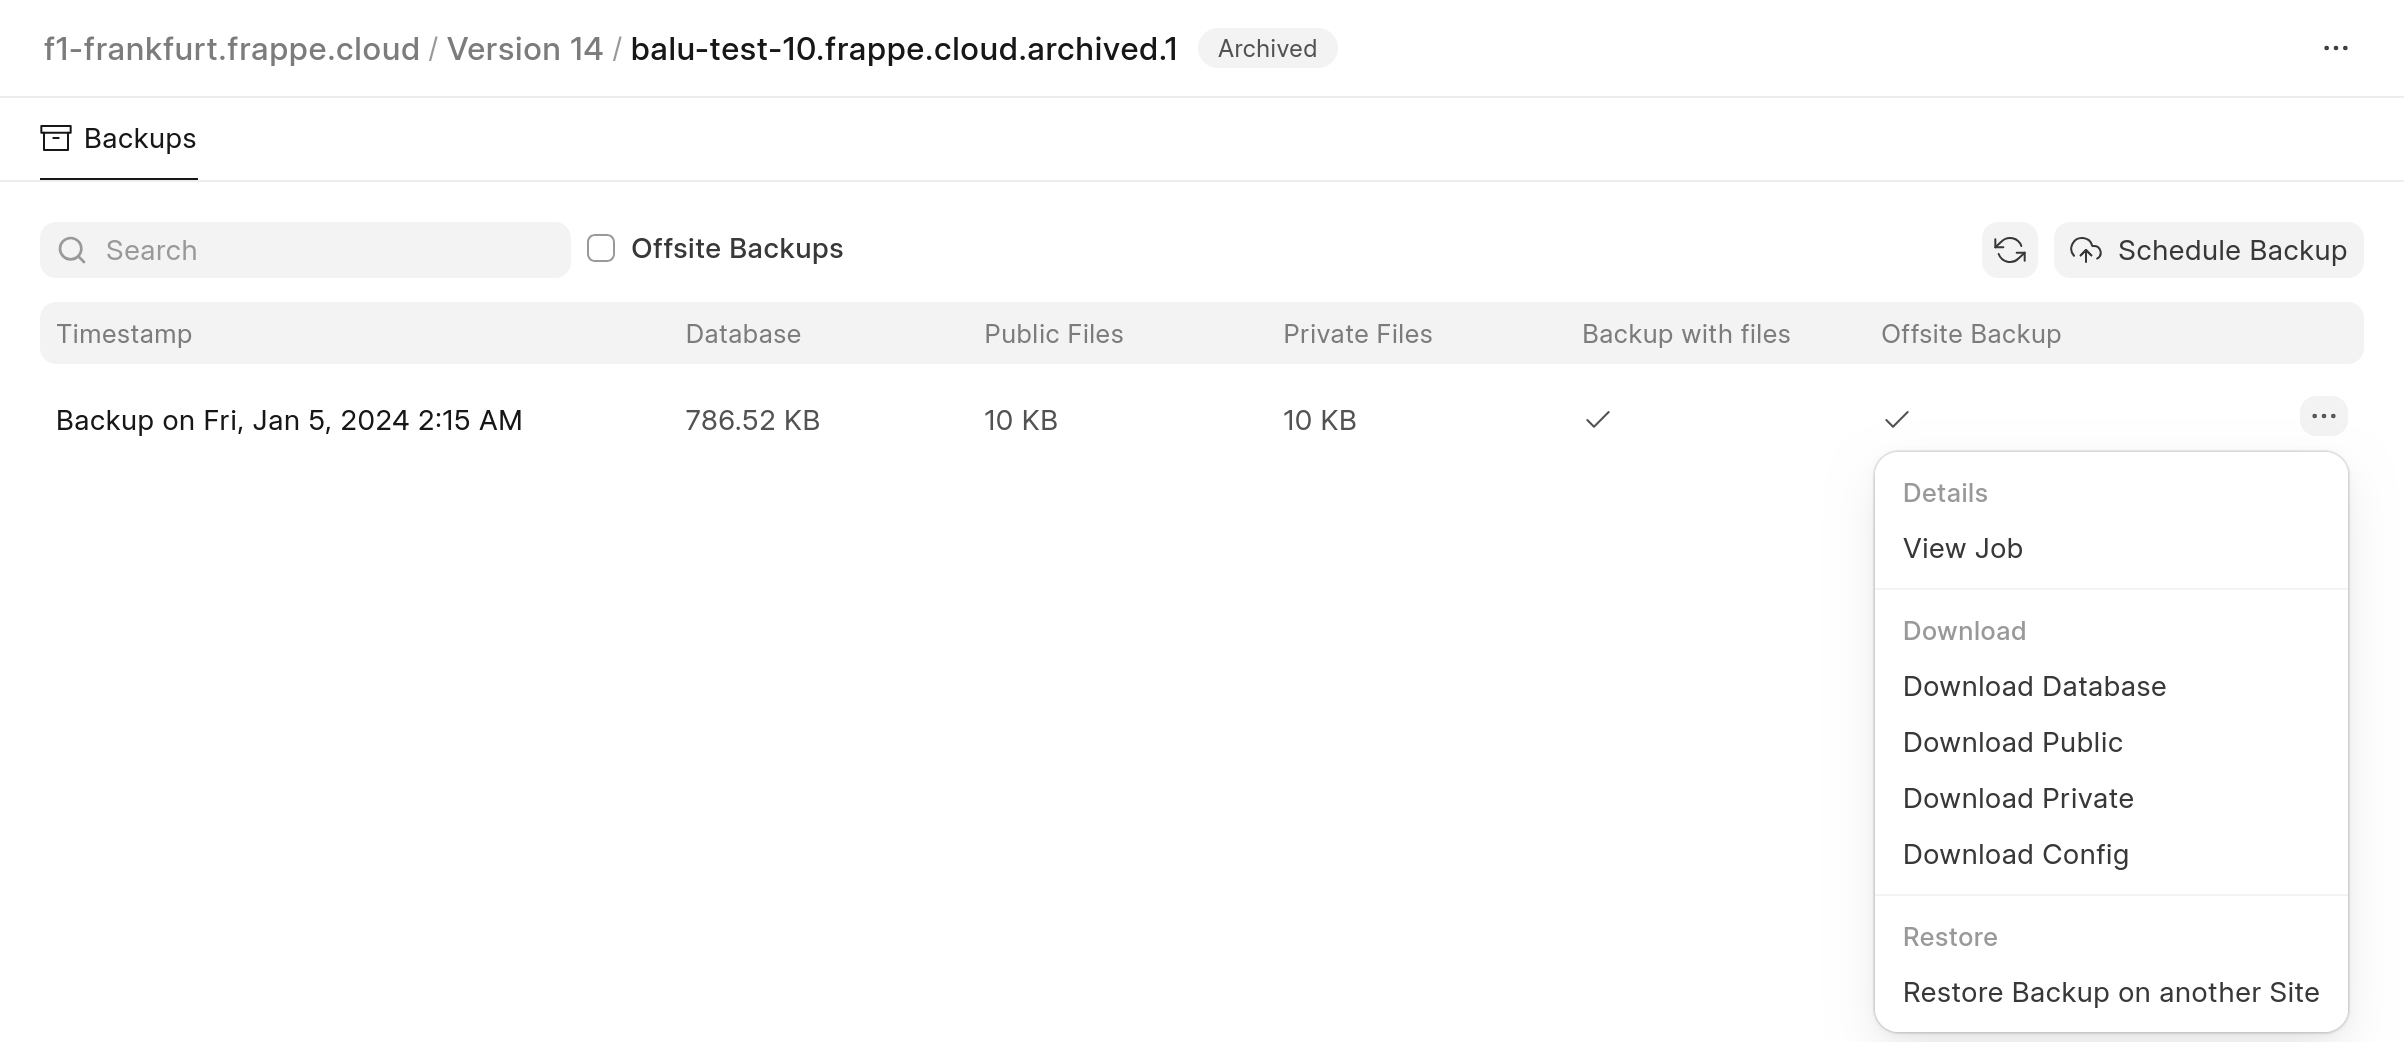Go to f1-frankfurt.frappe.cloud breadcrumb
This screenshot has height=1042, width=2404.
tap(231, 49)
